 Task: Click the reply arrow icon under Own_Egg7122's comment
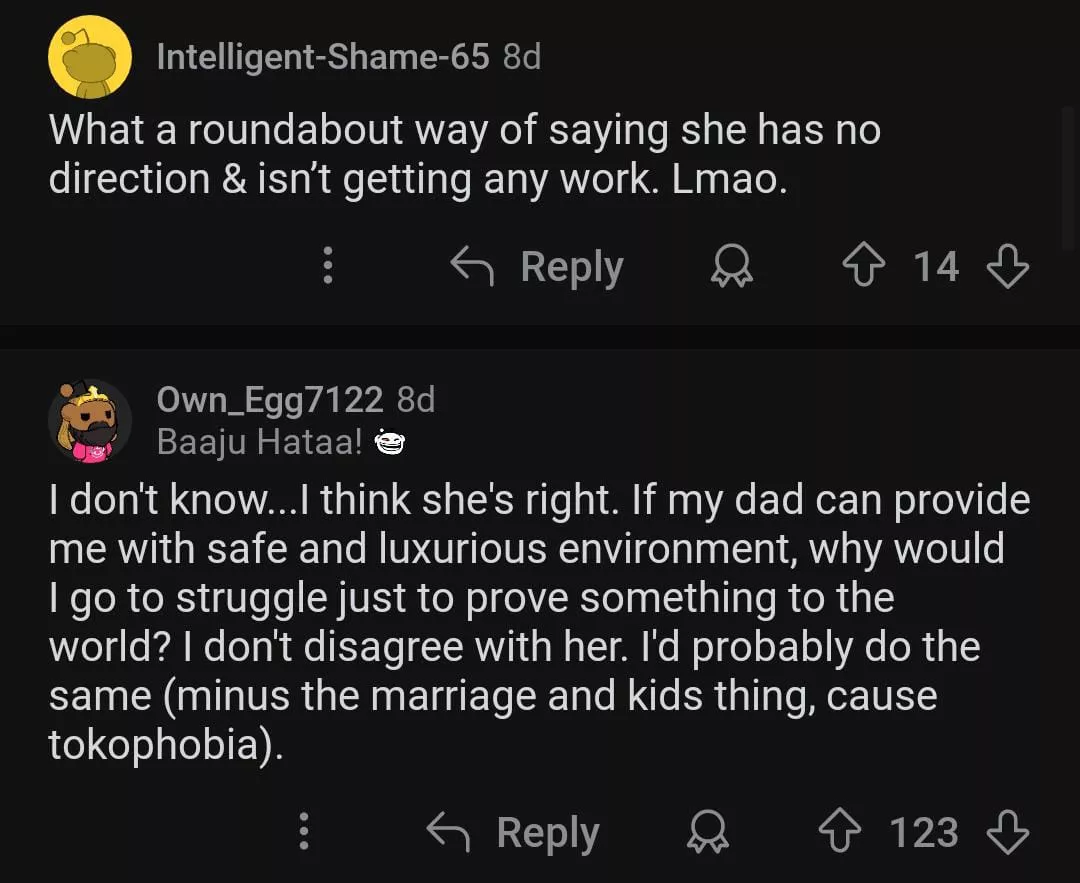tap(451, 832)
